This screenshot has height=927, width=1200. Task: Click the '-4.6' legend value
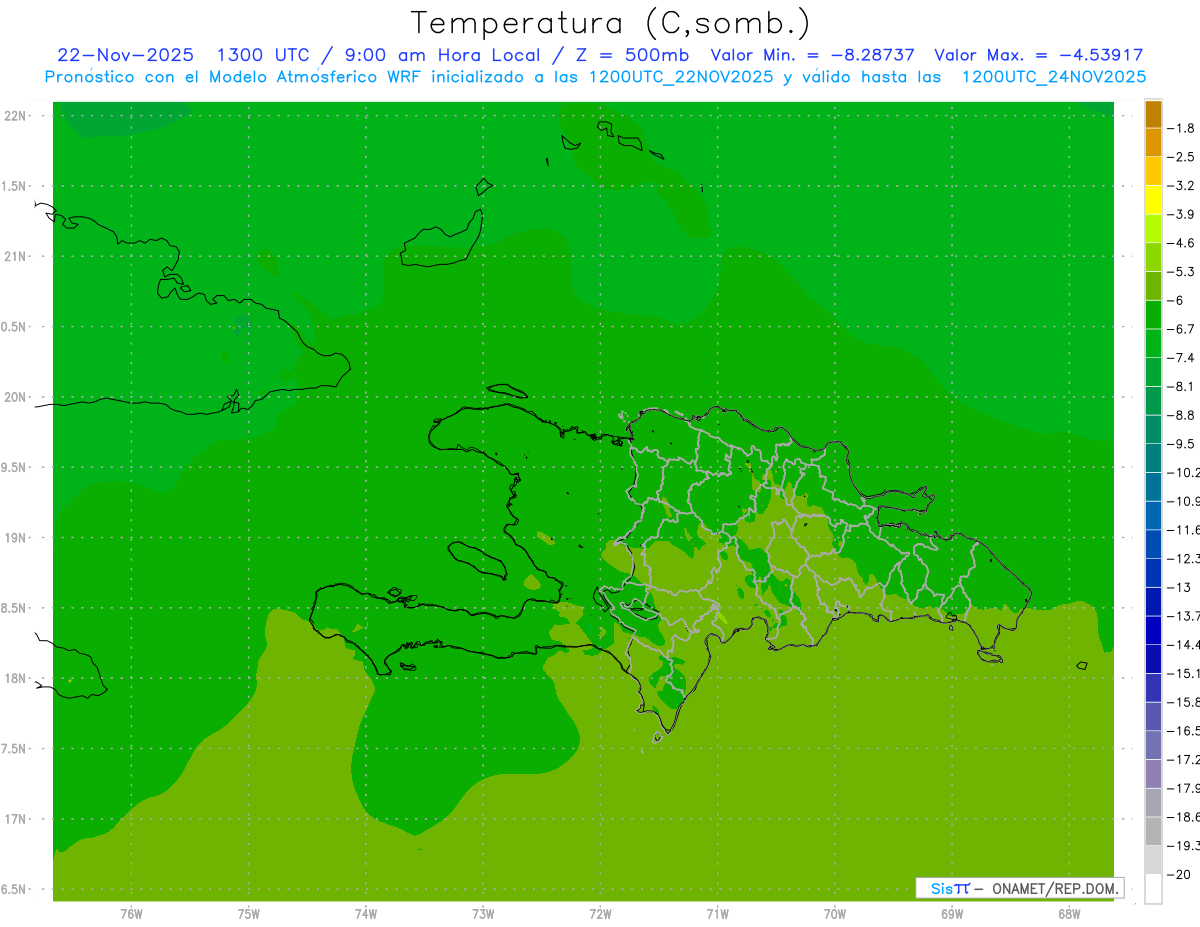[x=1181, y=243]
